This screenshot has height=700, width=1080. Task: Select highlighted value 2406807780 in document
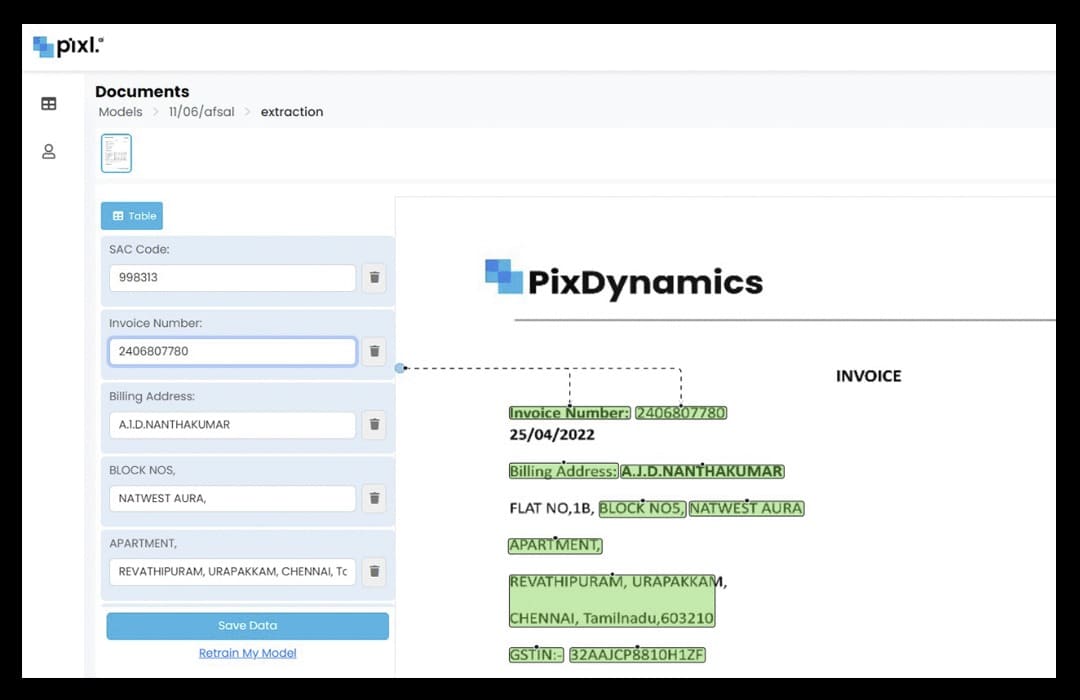[681, 413]
